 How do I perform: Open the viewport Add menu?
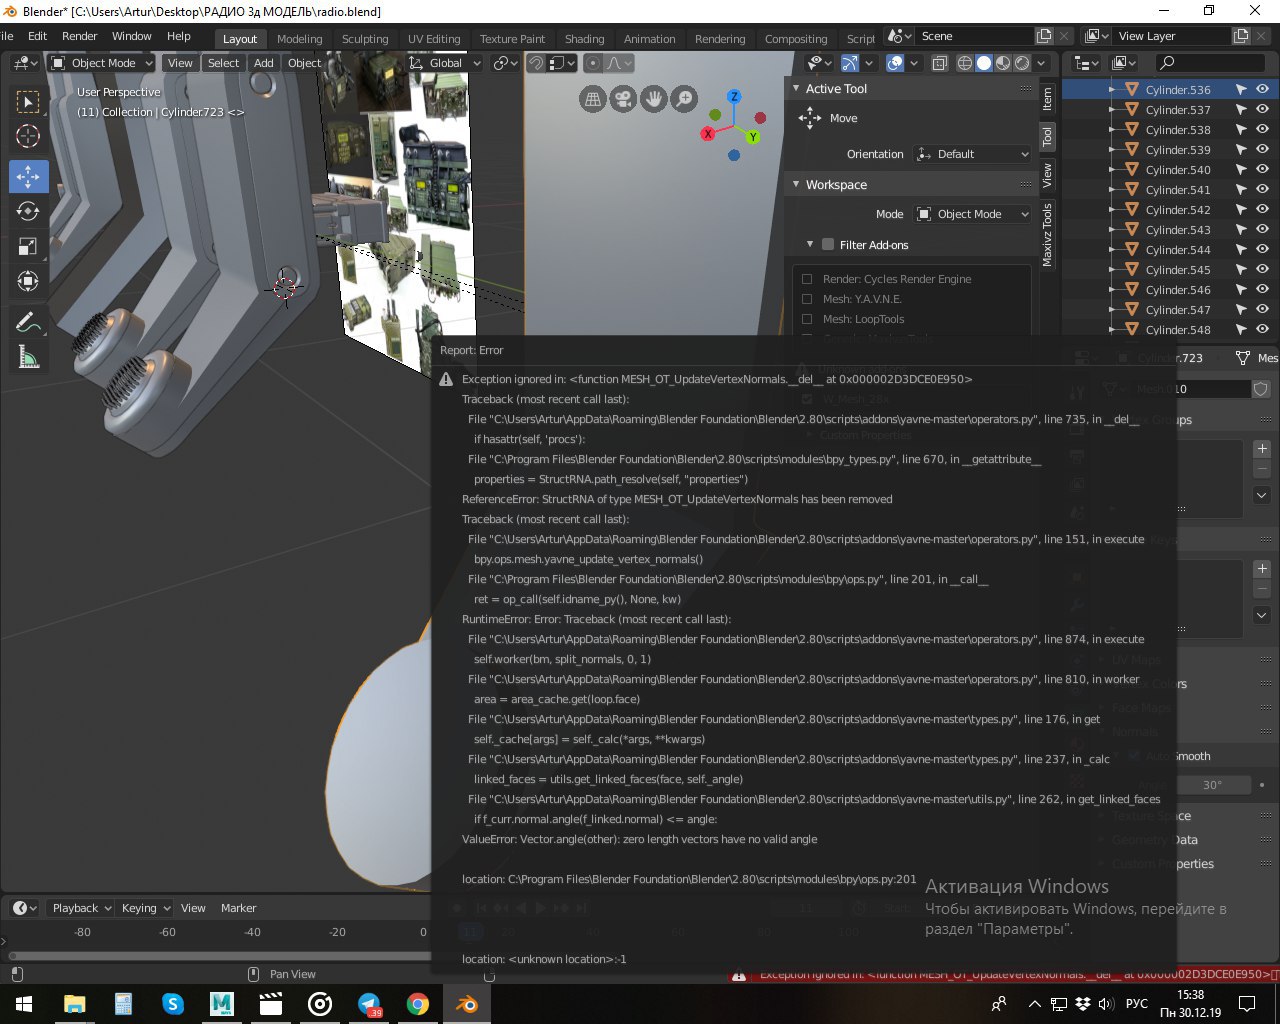(264, 63)
